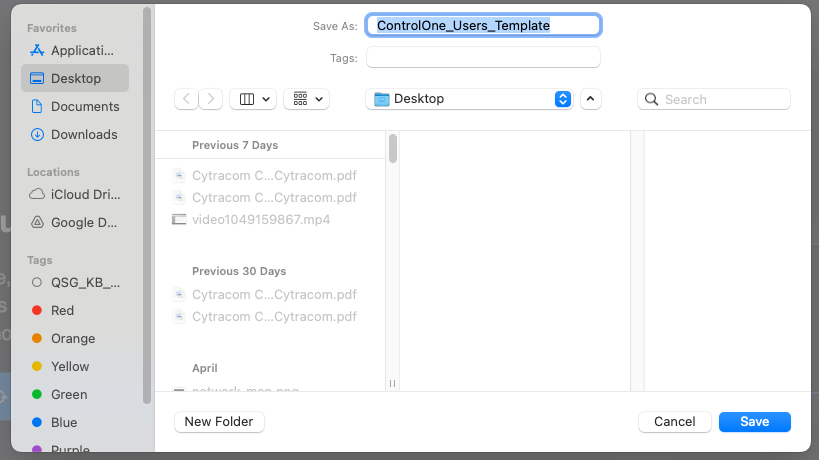Open the Documents sidebar folder
Screen dimensions: 819x460
click(x=84, y=106)
